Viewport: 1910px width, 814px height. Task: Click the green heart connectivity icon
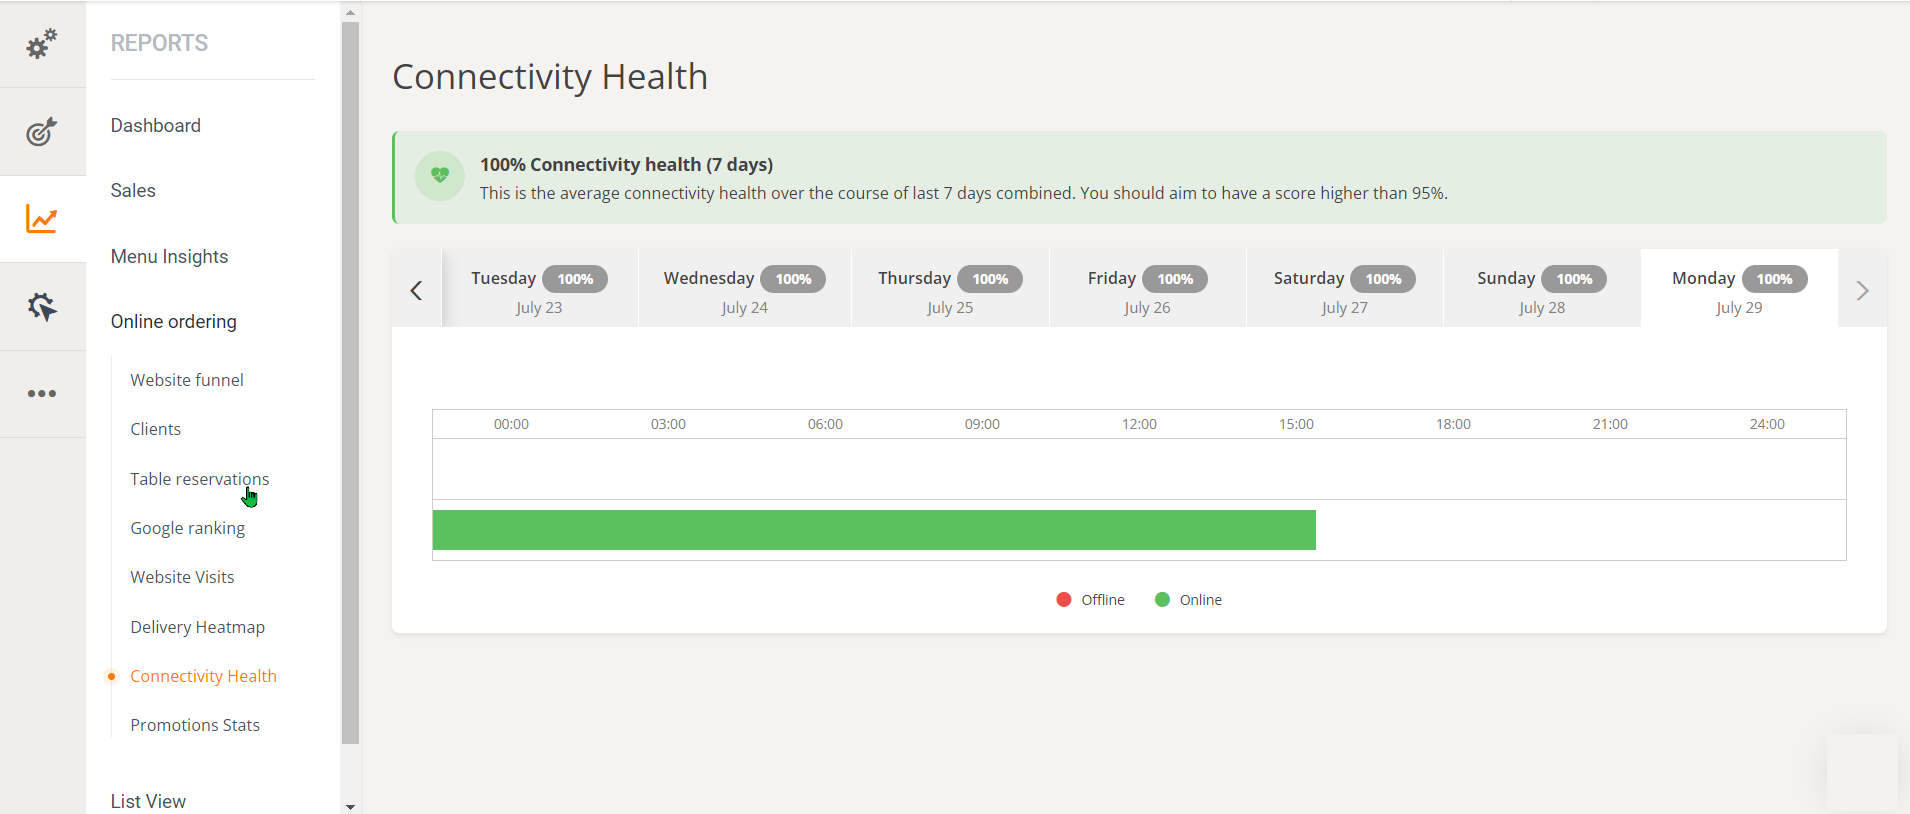click(x=440, y=176)
